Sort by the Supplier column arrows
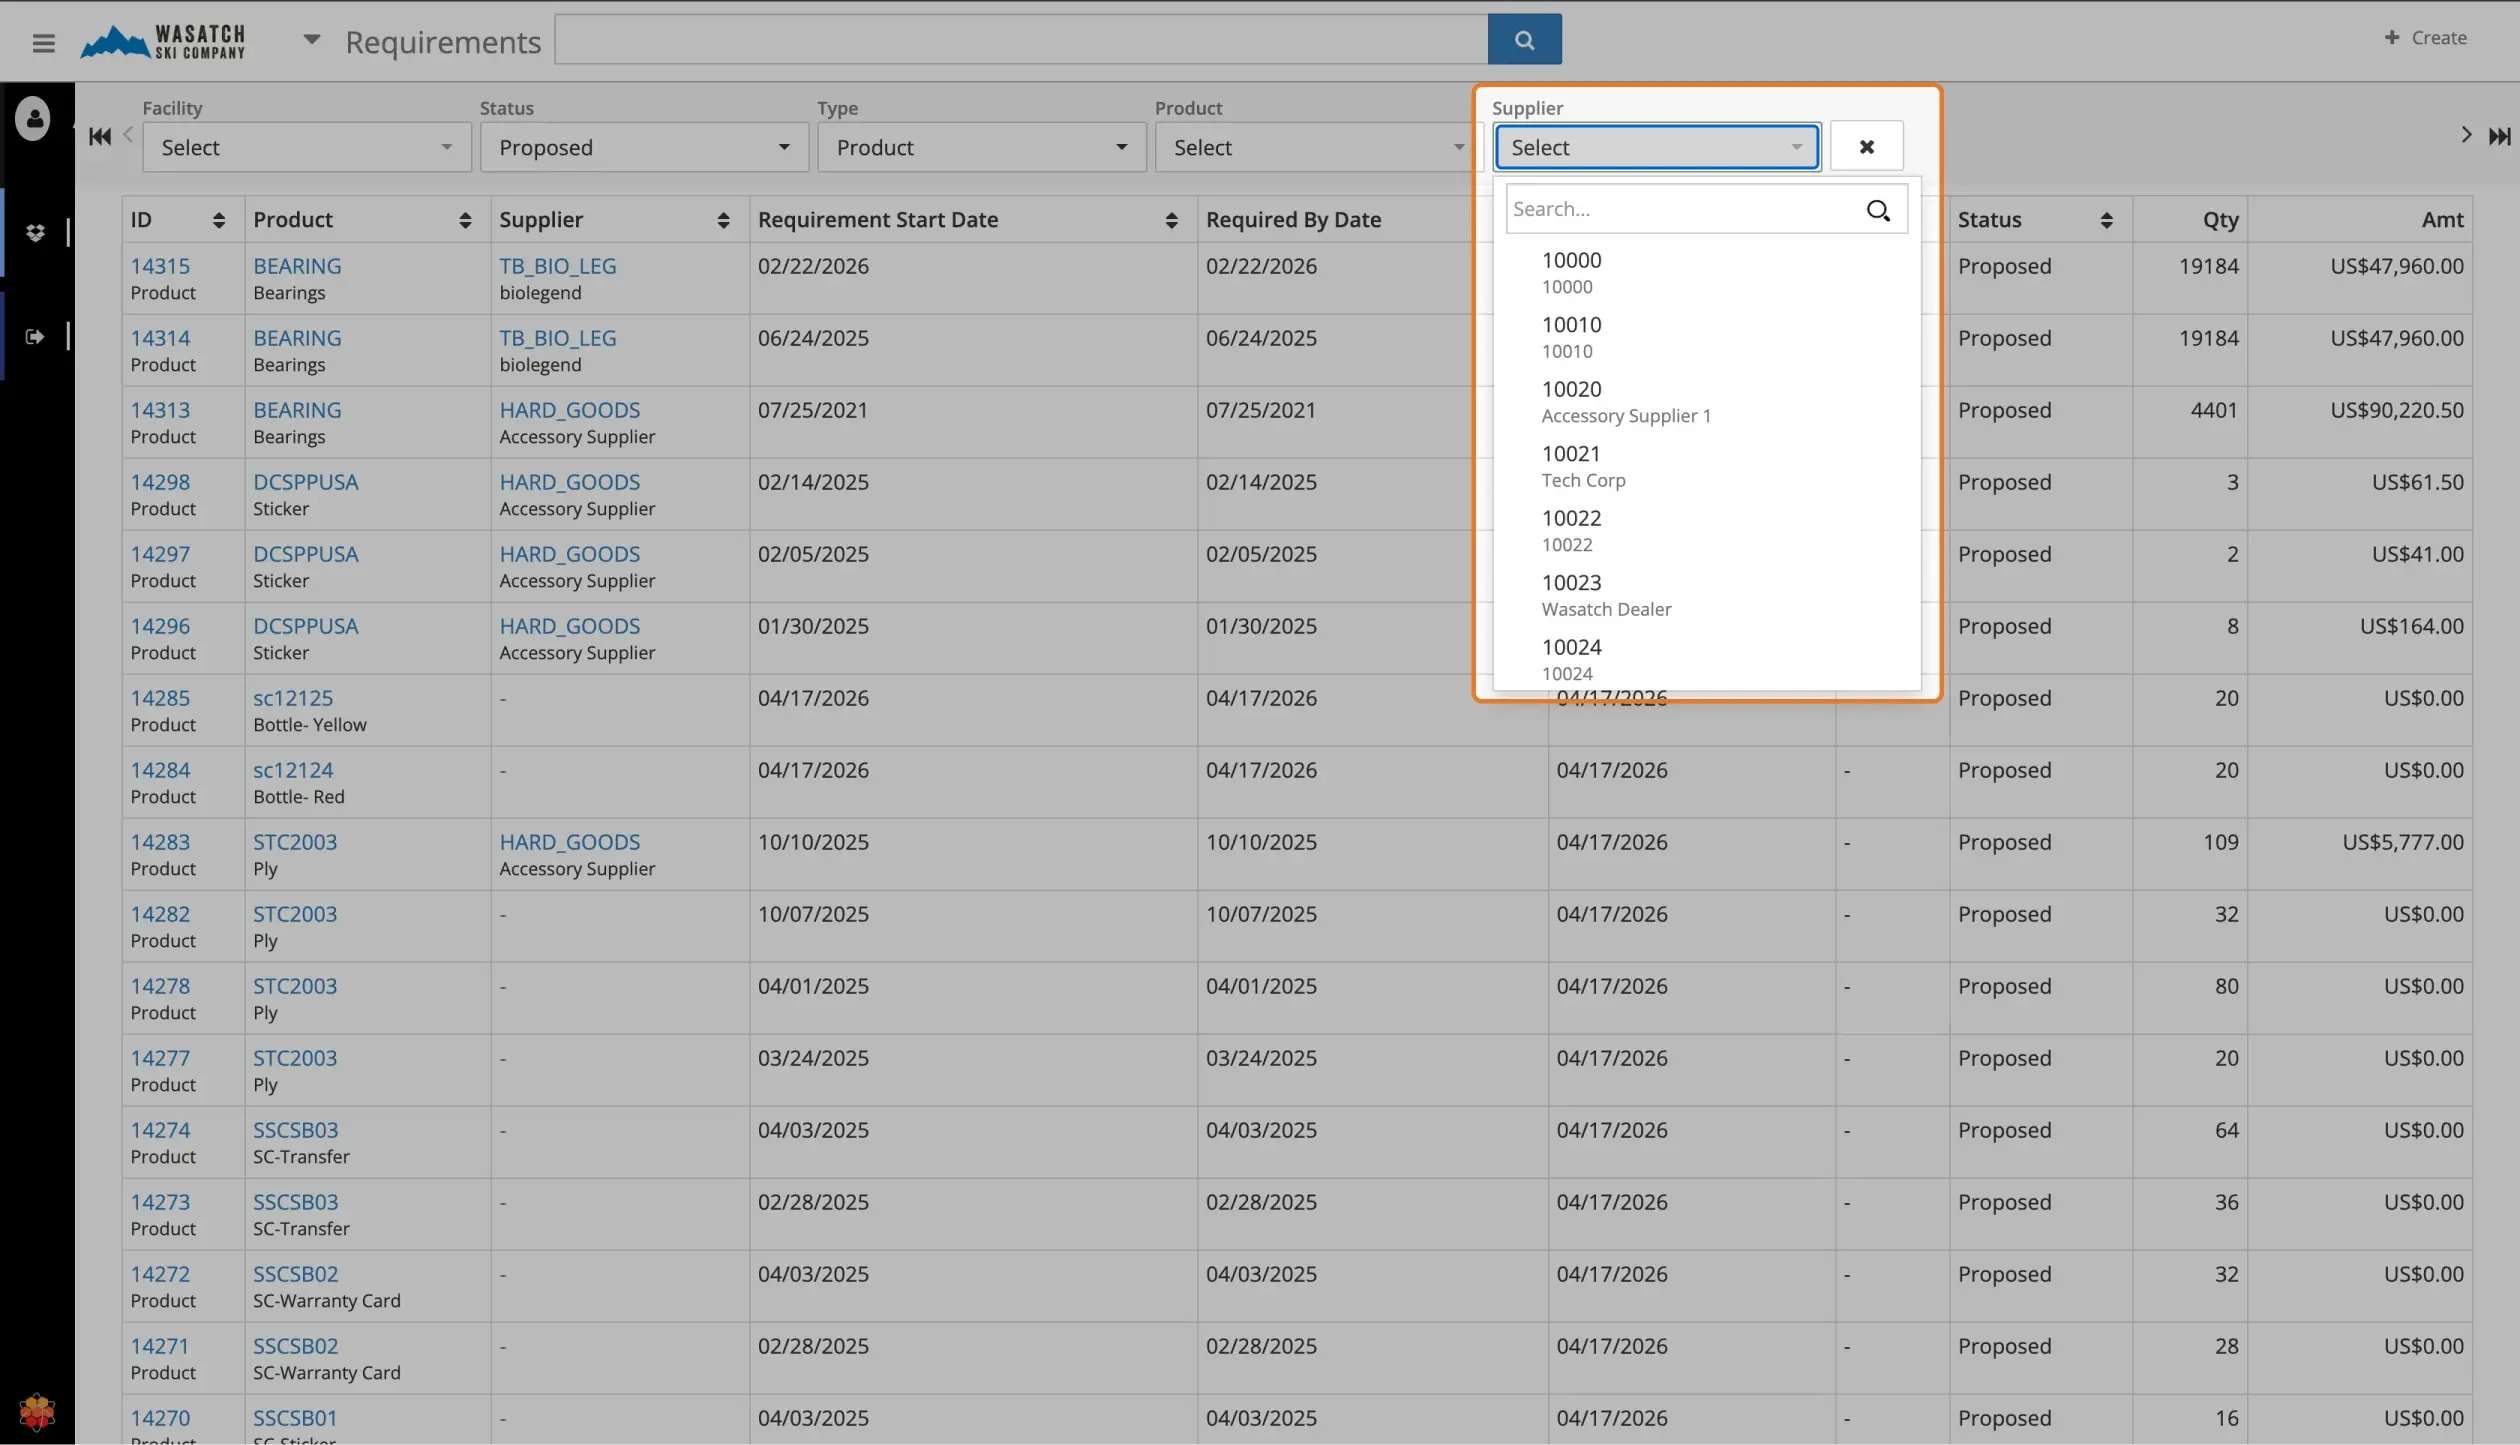Viewport: 2520px width, 1445px height. pos(723,220)
